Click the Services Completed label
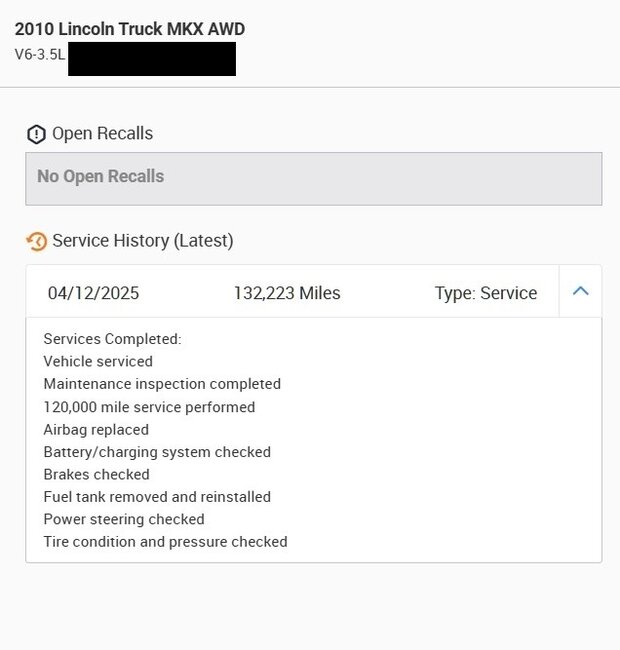 coord(112,339)
